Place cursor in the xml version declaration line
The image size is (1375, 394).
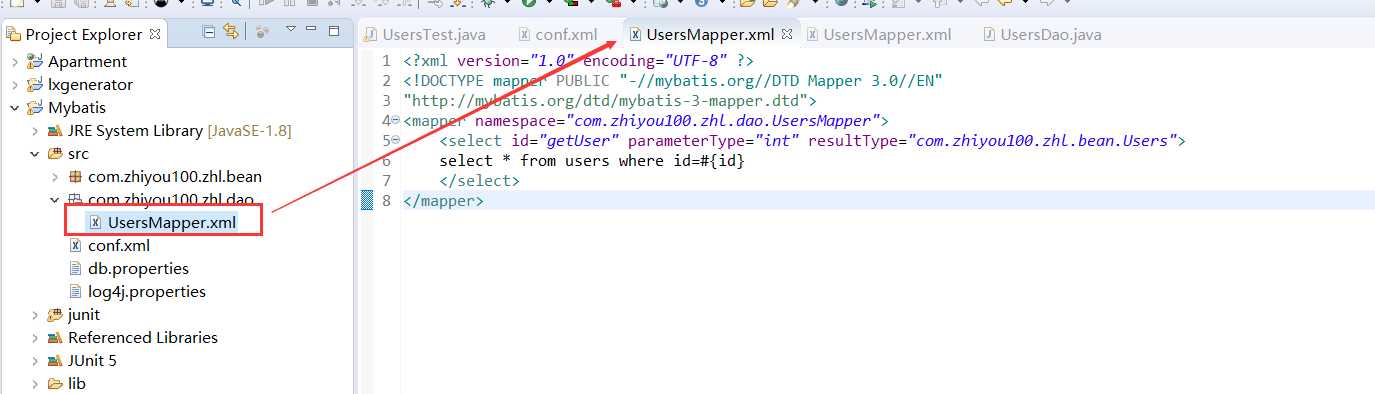(x=578, y=61)
